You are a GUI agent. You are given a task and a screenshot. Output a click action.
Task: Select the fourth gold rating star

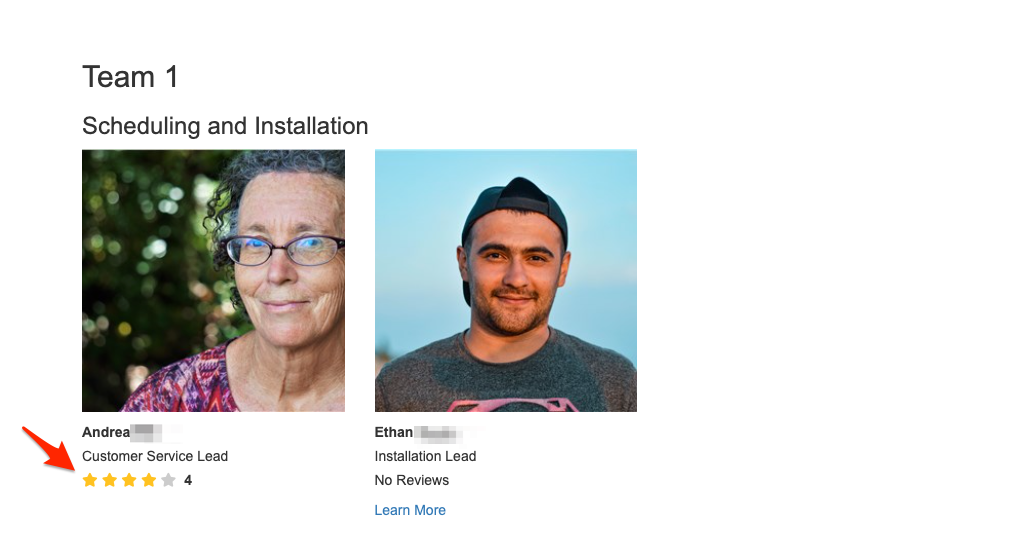pos(149,481)
